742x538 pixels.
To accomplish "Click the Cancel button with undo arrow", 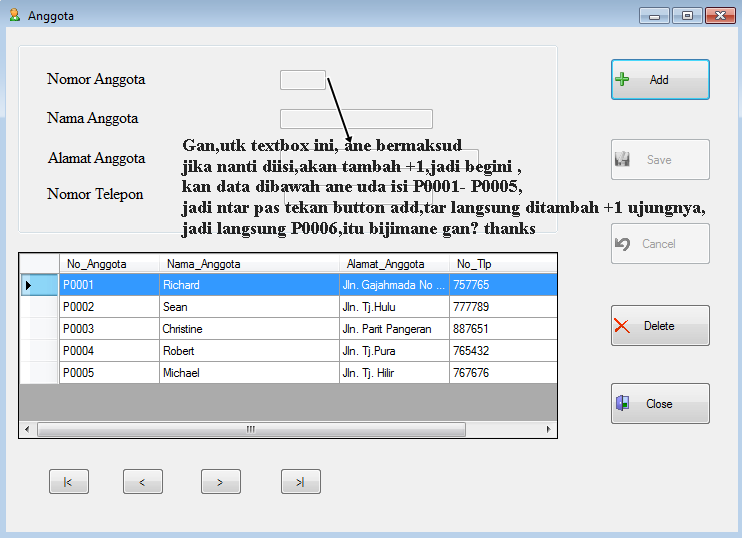I will pyautogui.click(x=660, y=244).
